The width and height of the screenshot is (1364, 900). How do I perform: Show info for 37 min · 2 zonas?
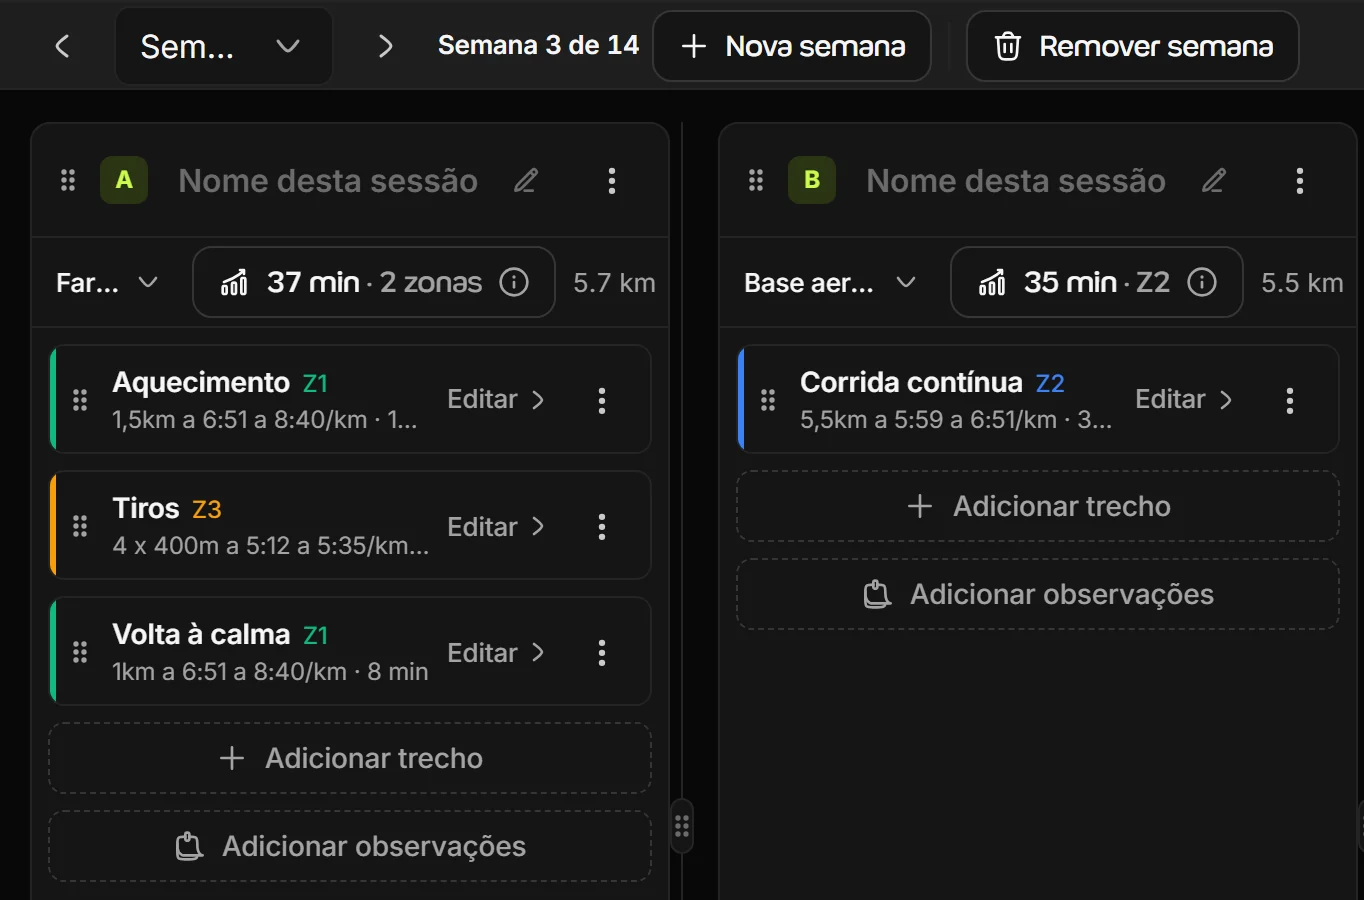(x=514, y=282)
